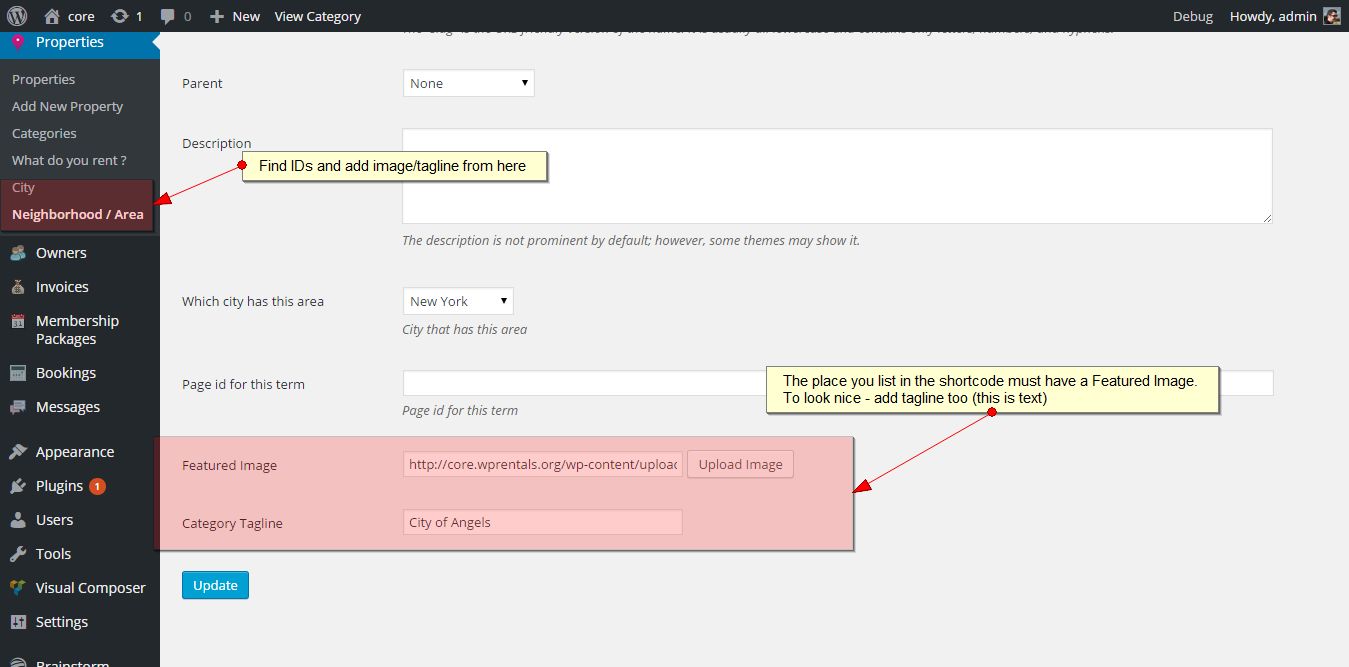Click the Visual Composer icon
1349x667 pixels.
[18, 588]
